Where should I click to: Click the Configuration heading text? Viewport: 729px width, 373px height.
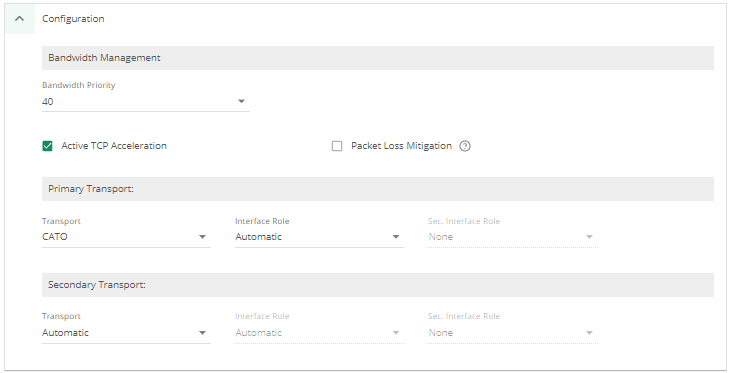73,19
